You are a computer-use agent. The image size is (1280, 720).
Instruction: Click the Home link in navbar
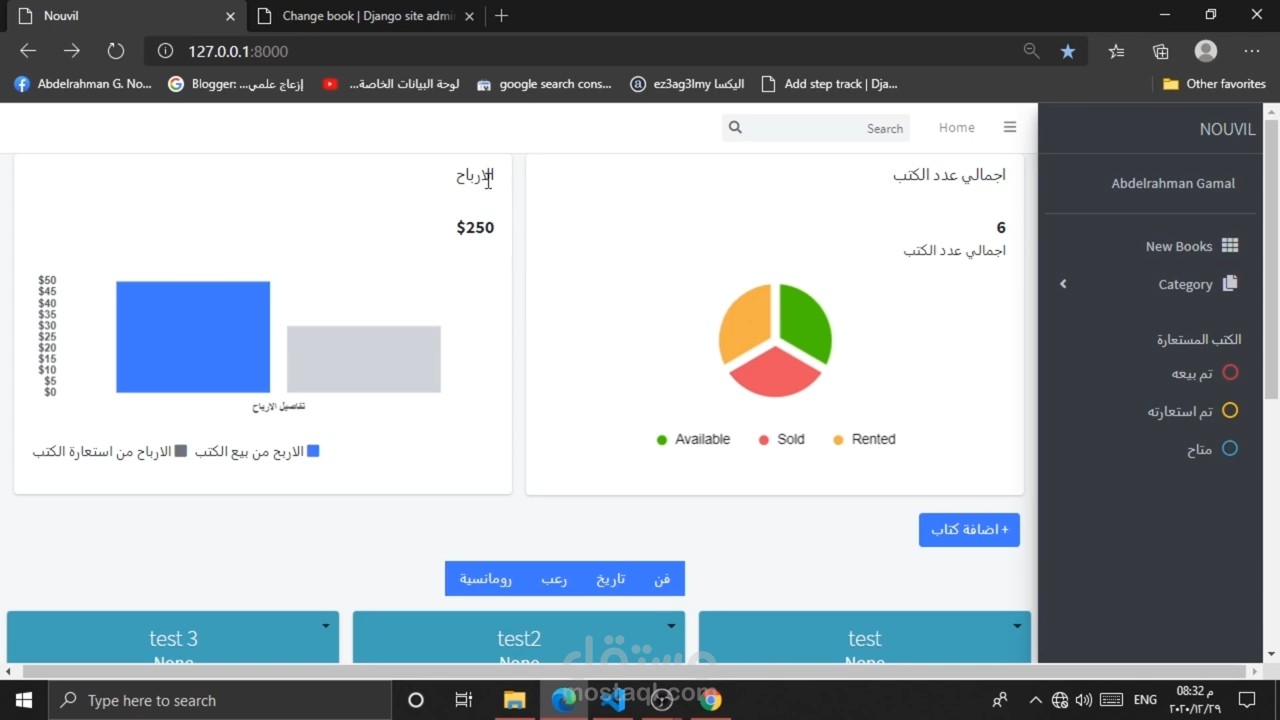click(x=957, y=127)
